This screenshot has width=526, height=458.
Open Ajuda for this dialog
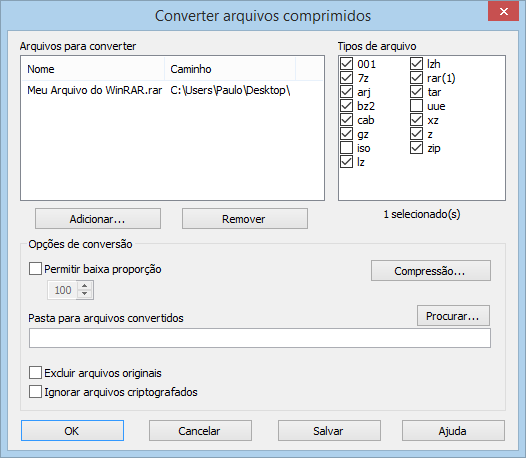tap(453, 430)
